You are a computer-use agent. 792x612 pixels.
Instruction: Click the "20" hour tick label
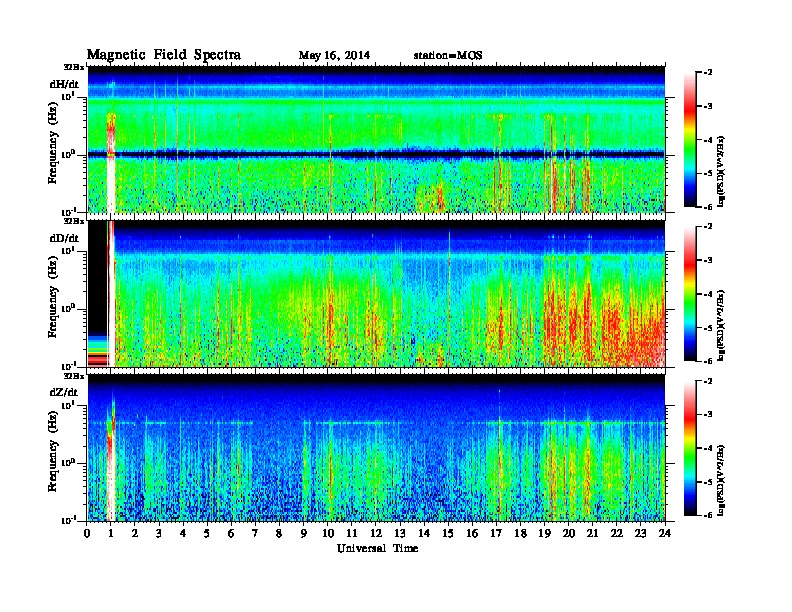pos(569,533)
